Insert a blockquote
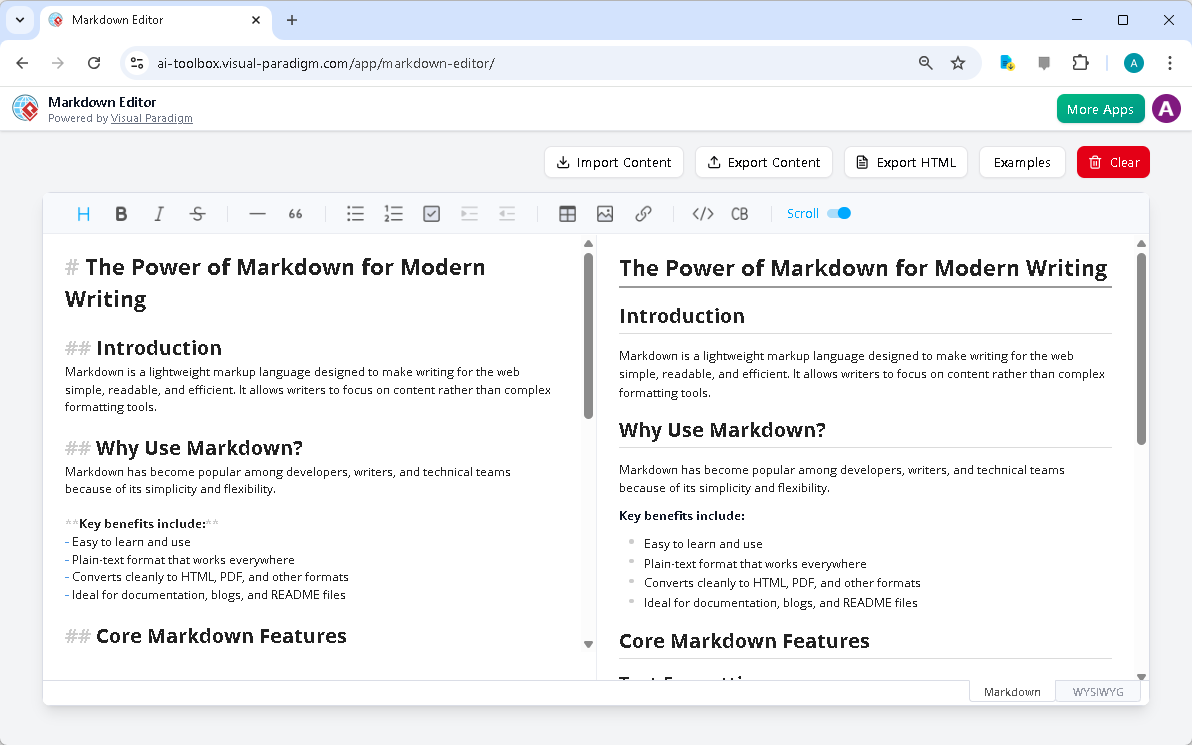 tap(295, 213)
